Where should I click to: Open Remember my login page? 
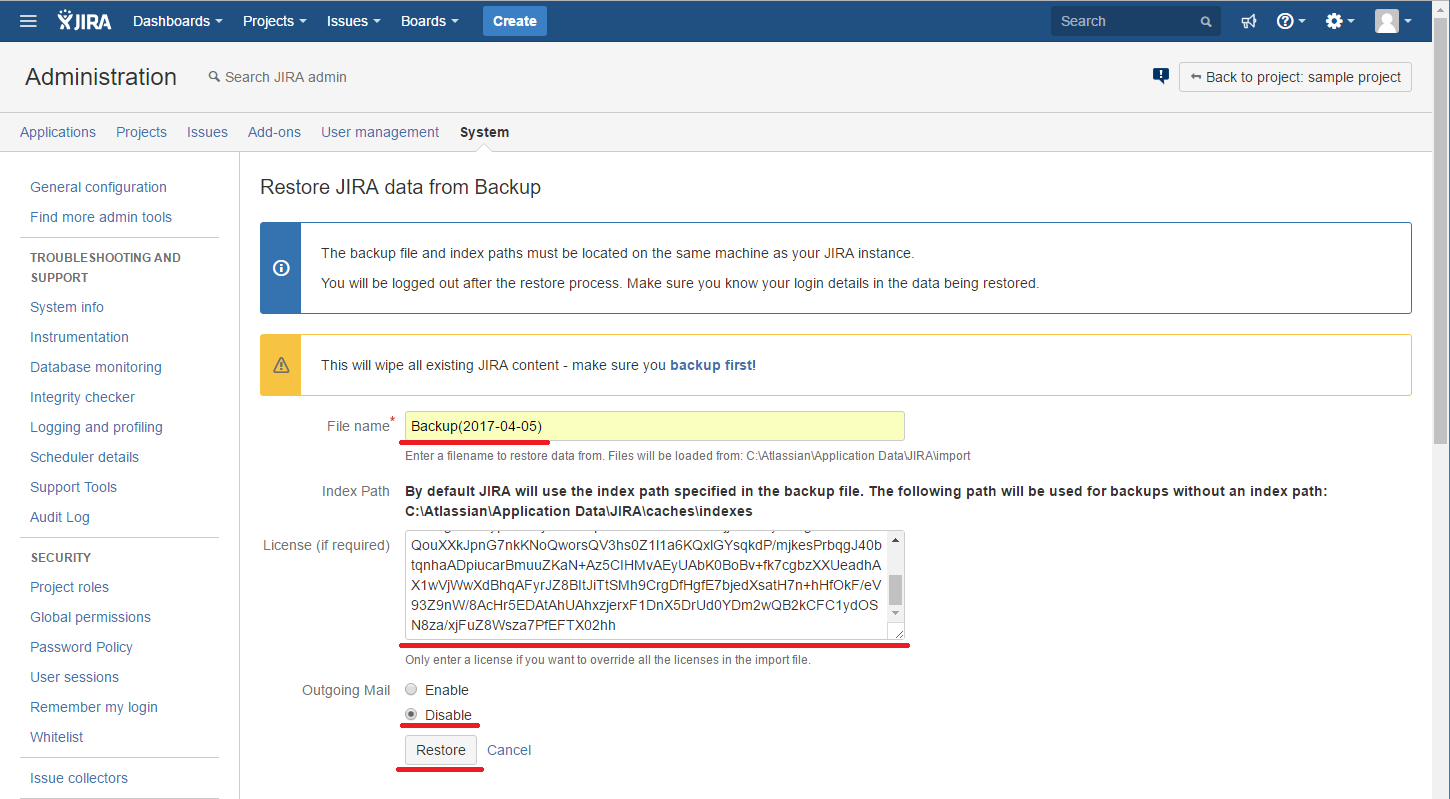(94, 707)
